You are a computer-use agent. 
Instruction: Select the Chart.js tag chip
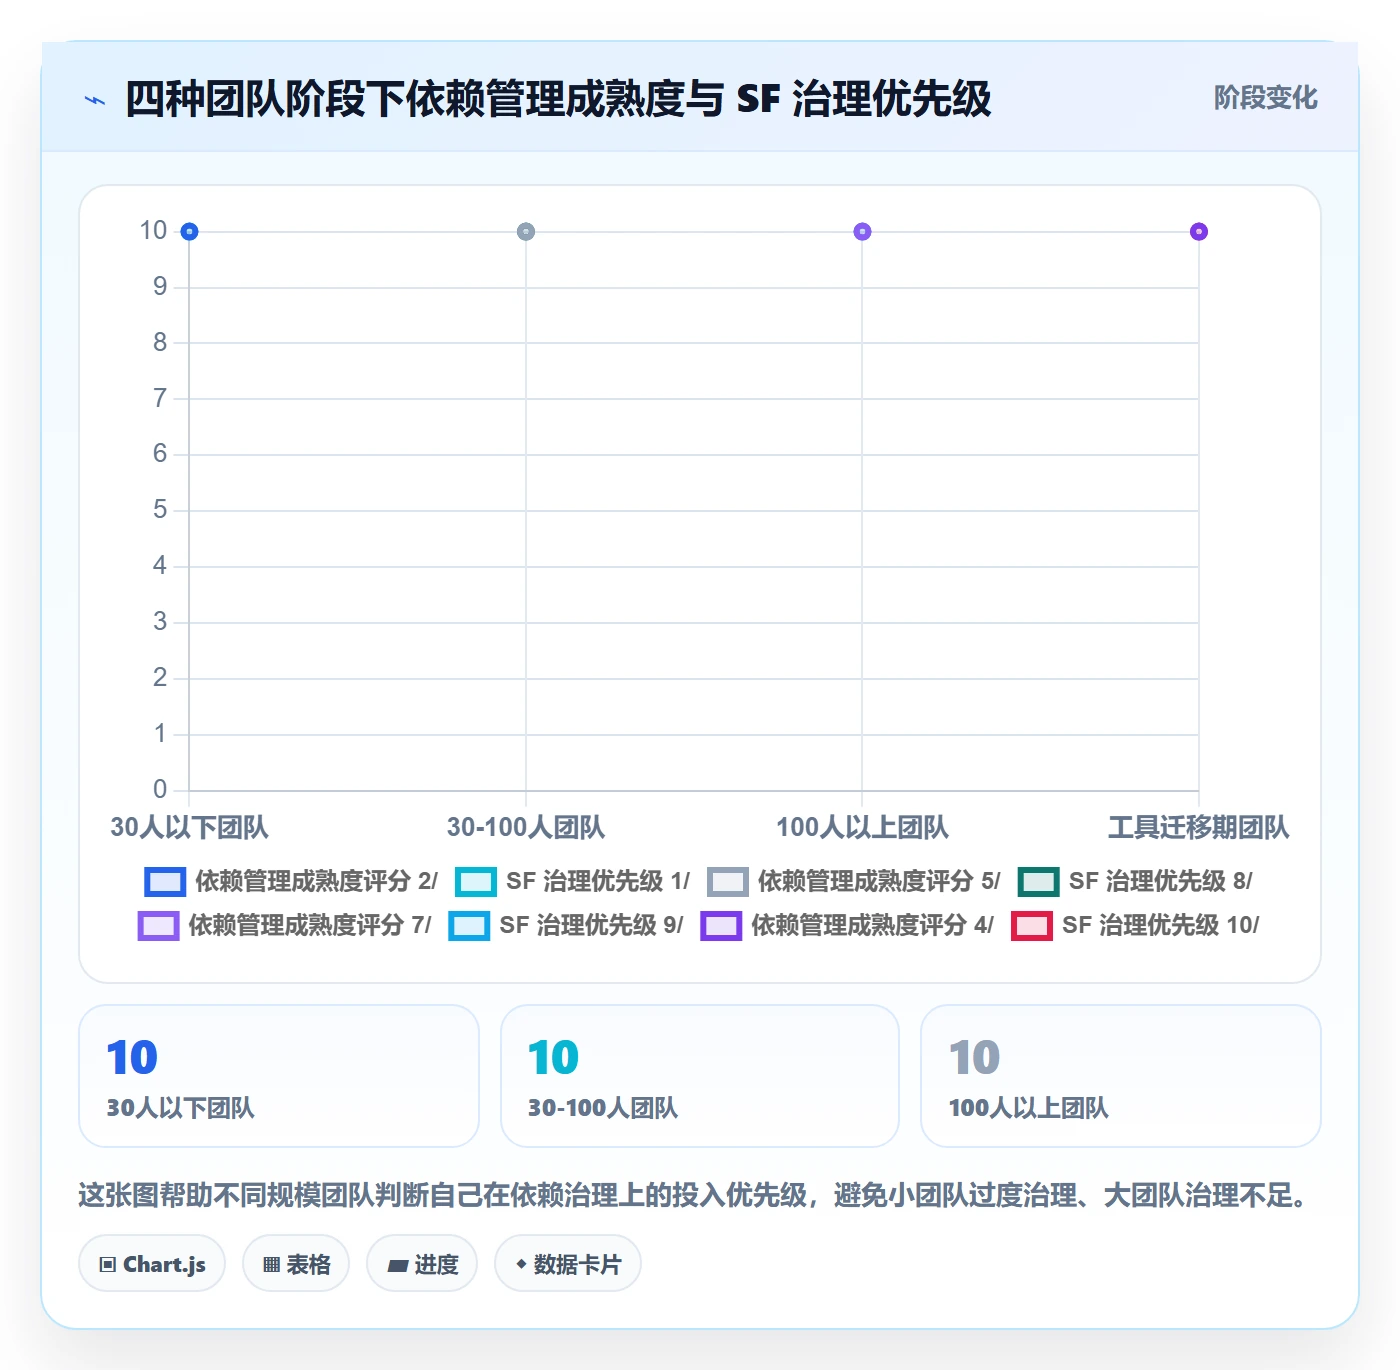coord(152,1264)
